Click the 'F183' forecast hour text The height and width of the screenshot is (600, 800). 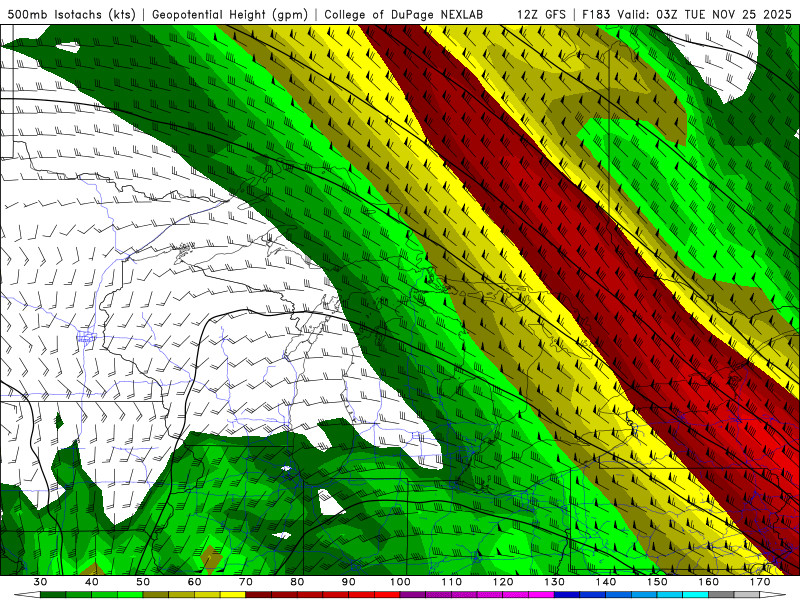596,14
